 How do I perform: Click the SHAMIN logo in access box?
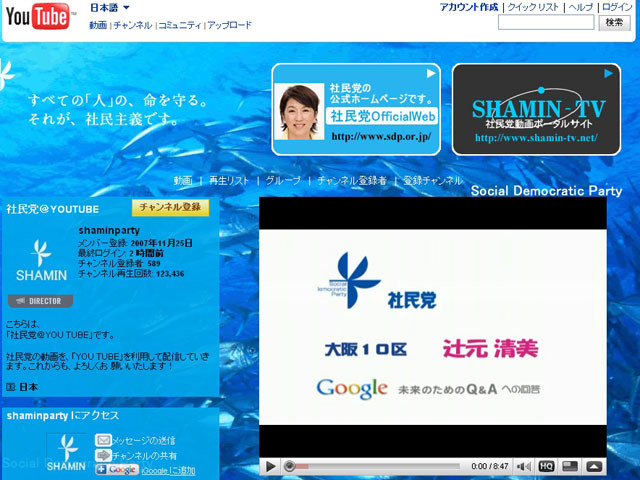point(66,453)
